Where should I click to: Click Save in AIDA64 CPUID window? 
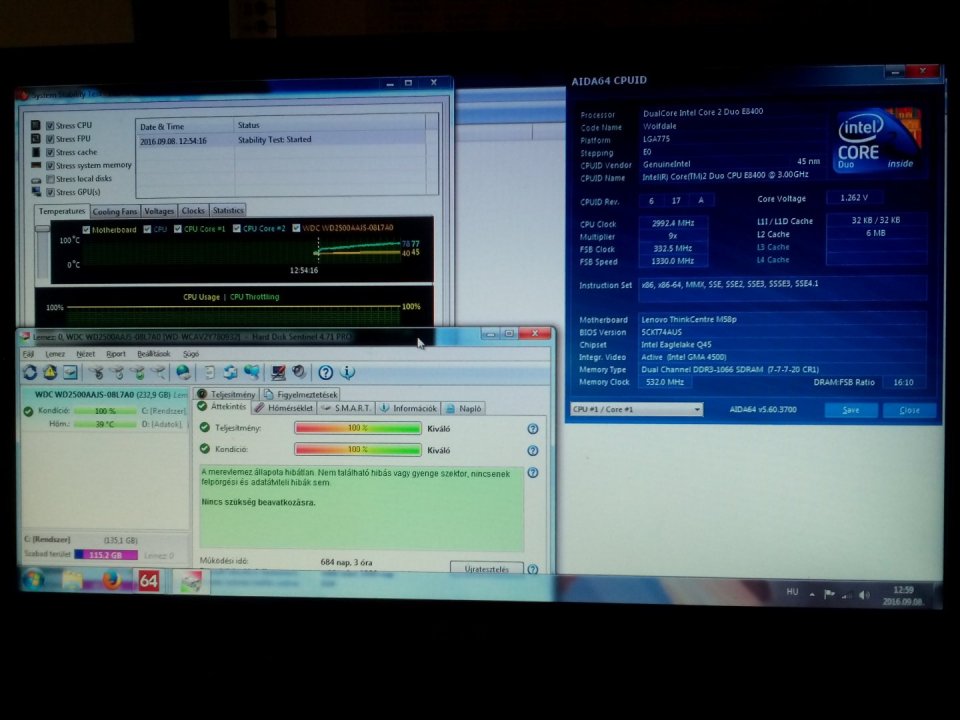point(851,410)
